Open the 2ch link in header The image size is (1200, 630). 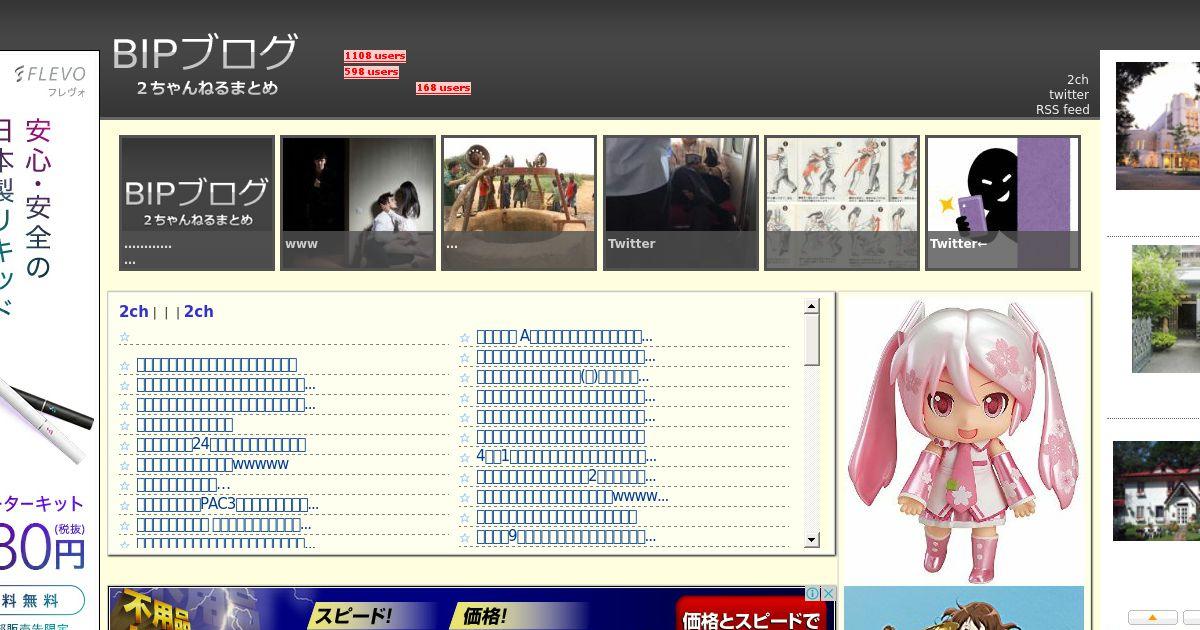1077,80
